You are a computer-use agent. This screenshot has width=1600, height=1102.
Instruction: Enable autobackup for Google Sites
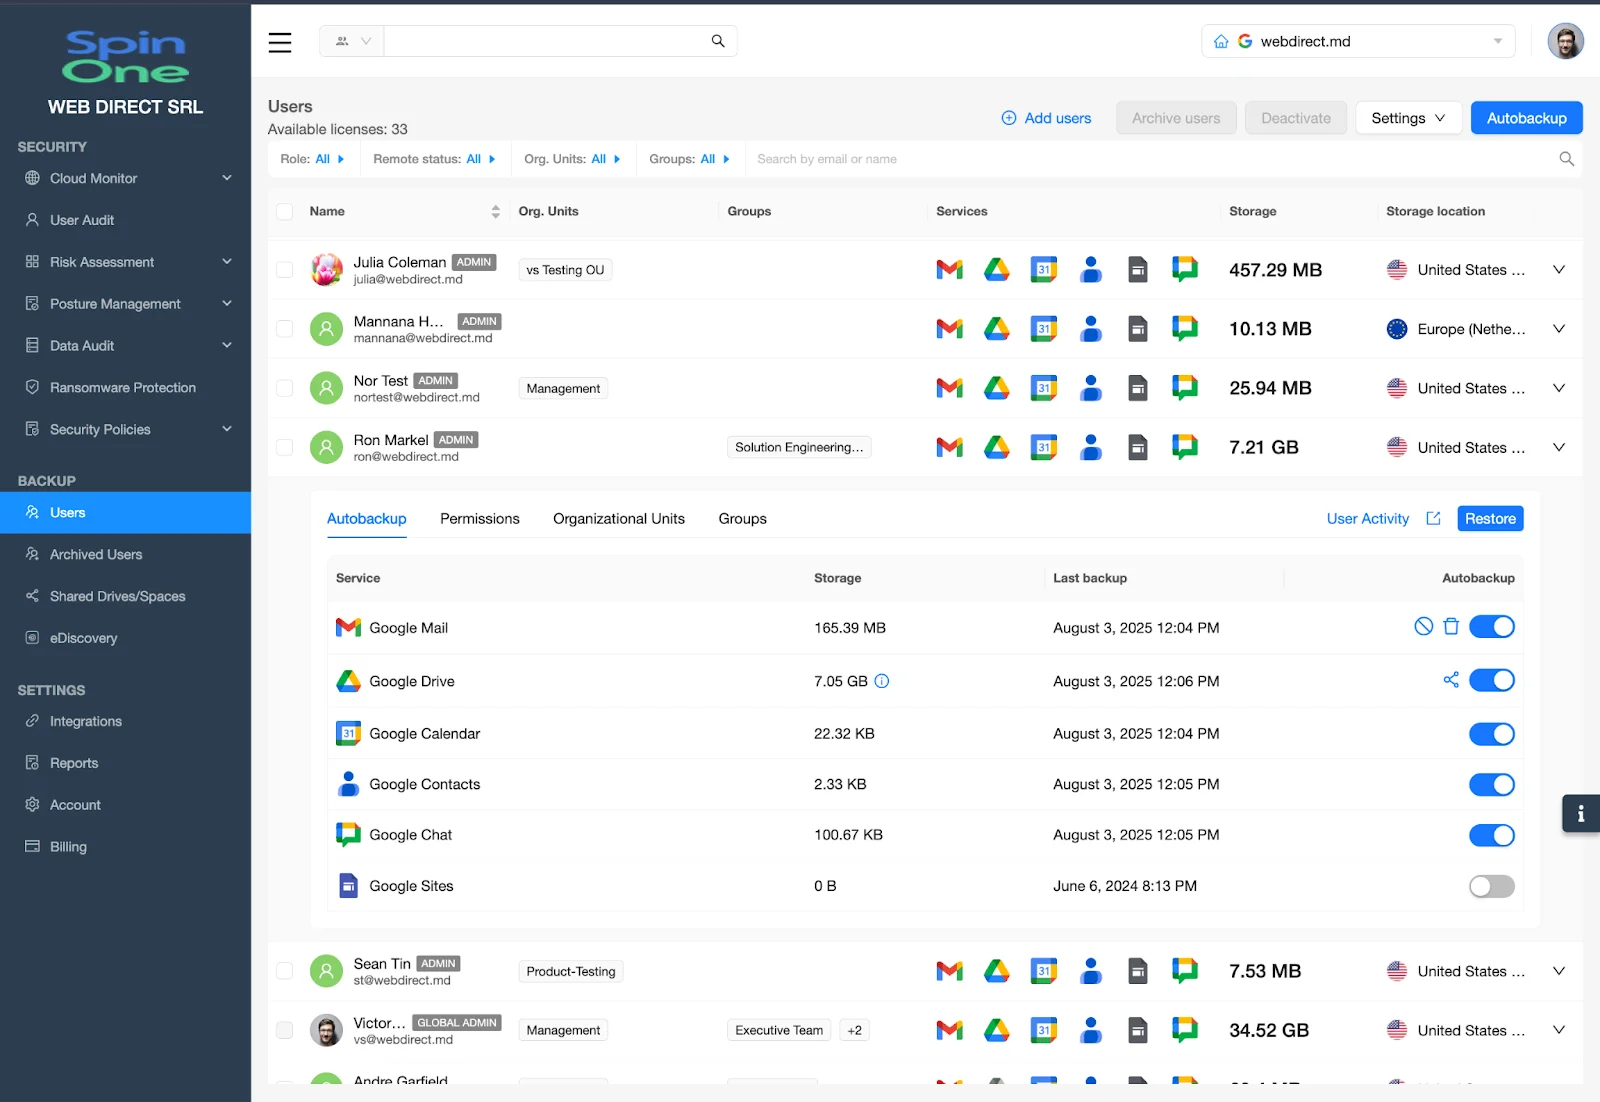click(x=1491, y=886)
